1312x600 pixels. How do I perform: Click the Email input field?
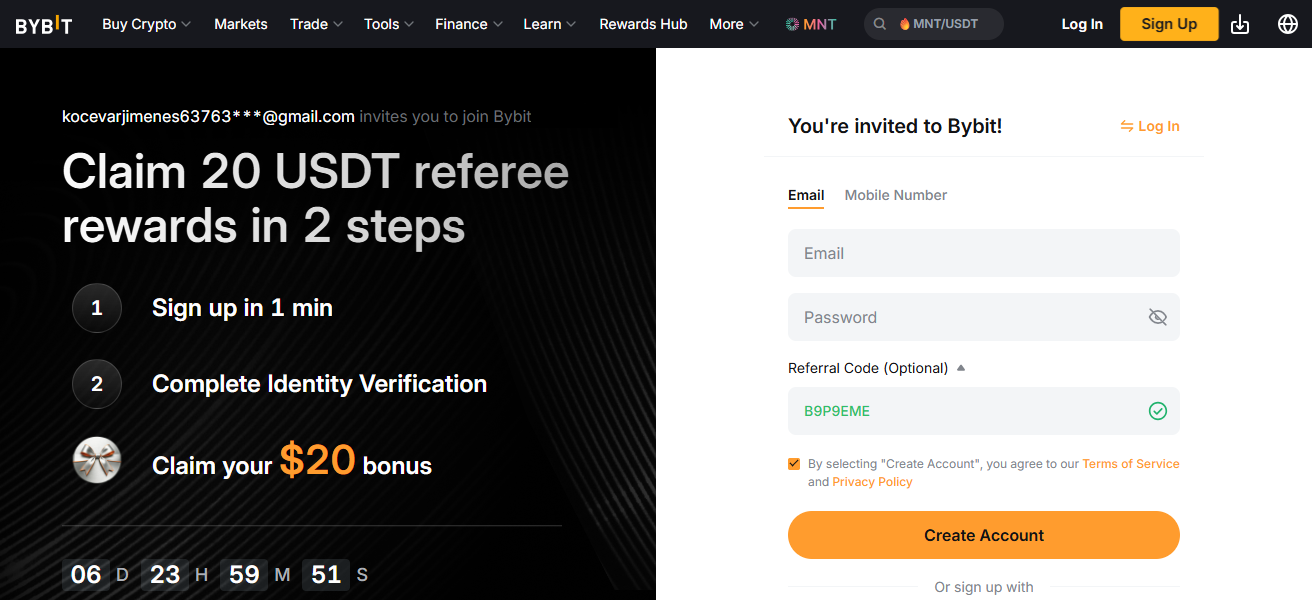pos(983,253)
